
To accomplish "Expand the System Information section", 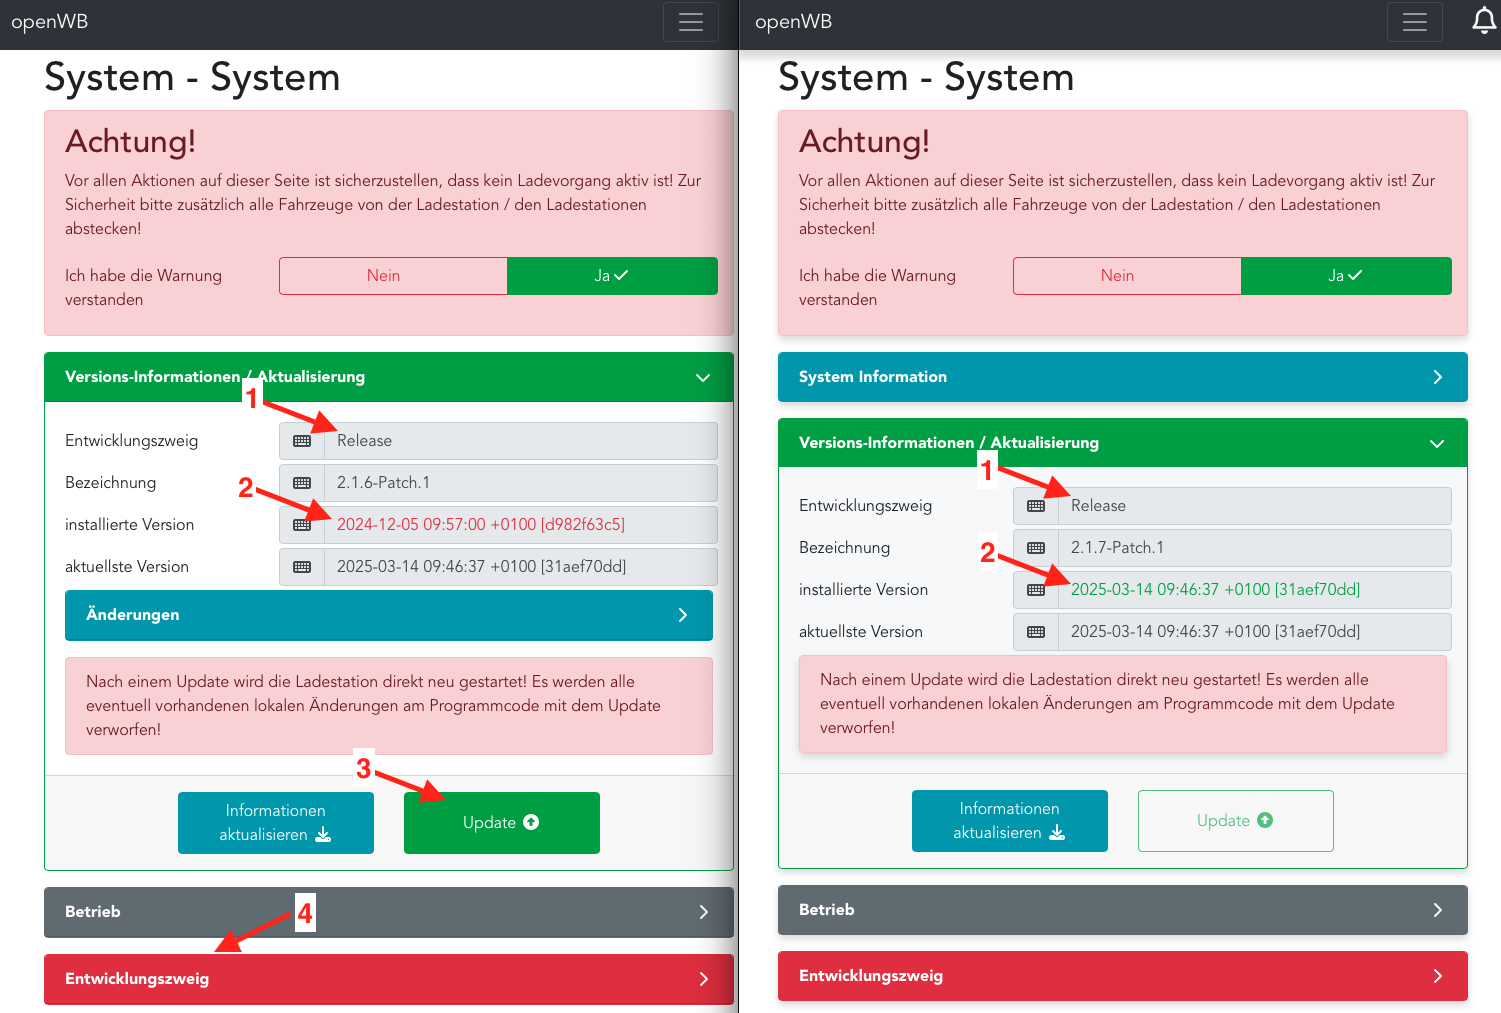I will [x=1122, y=377].
